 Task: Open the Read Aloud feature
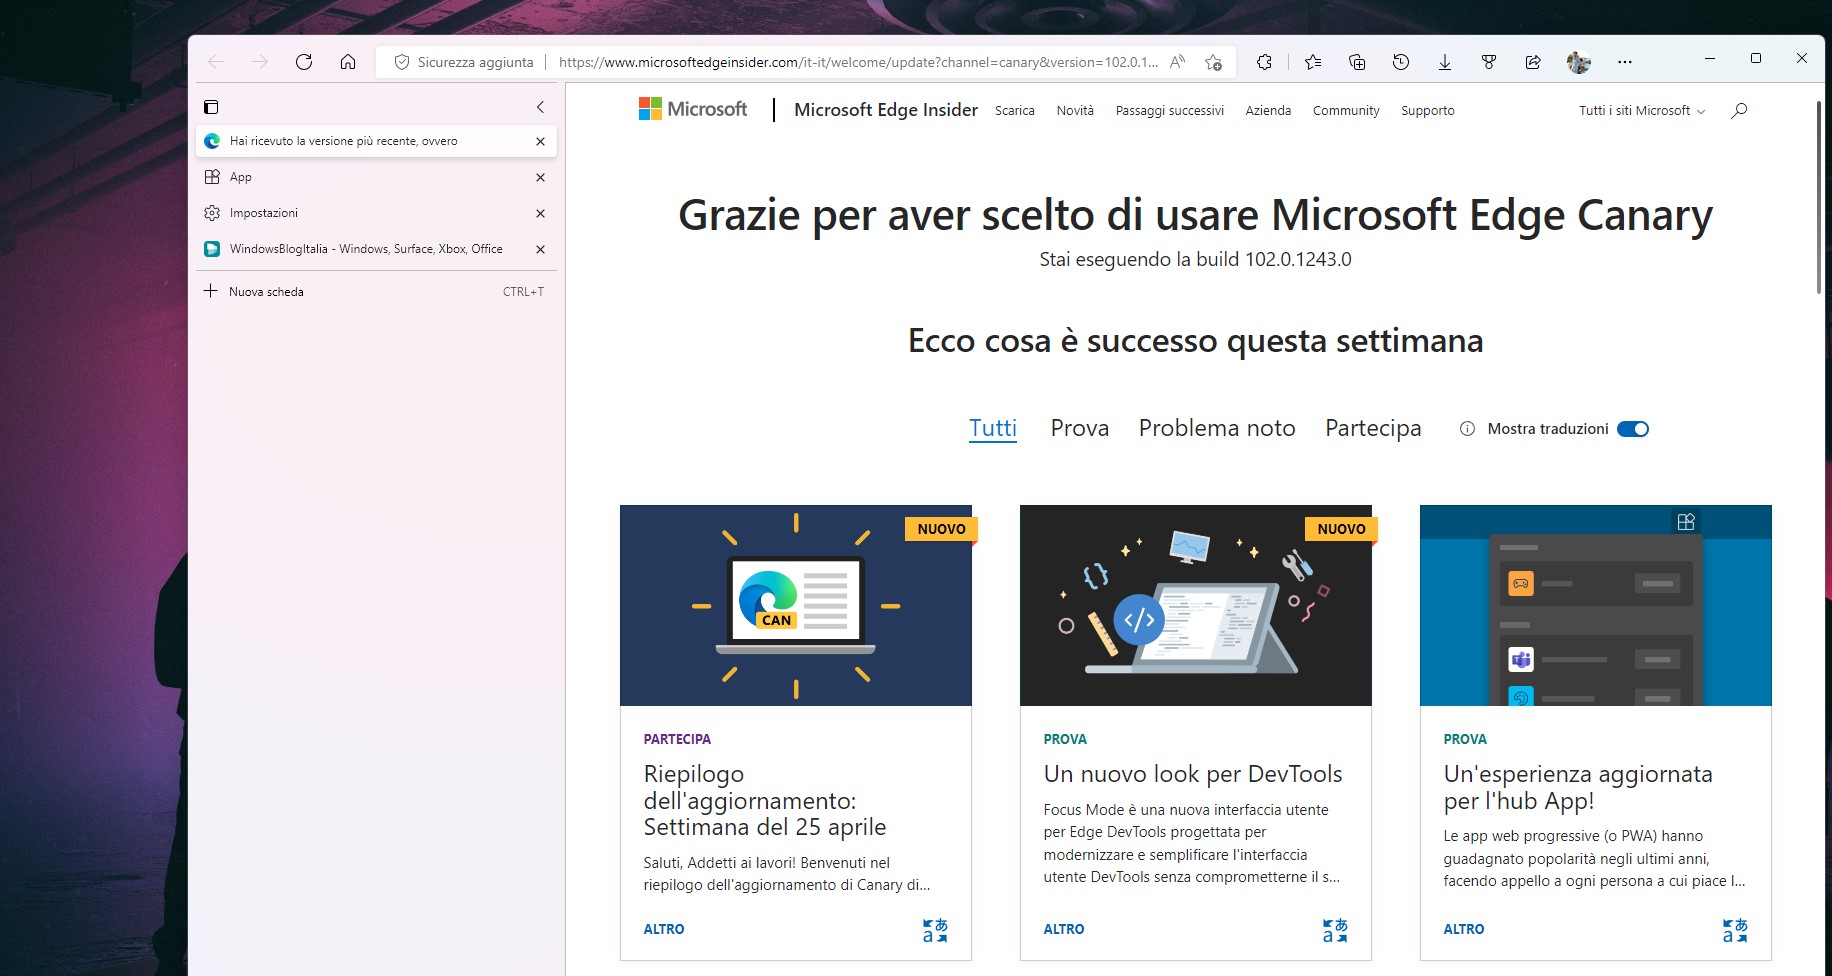pos(1178,62)
